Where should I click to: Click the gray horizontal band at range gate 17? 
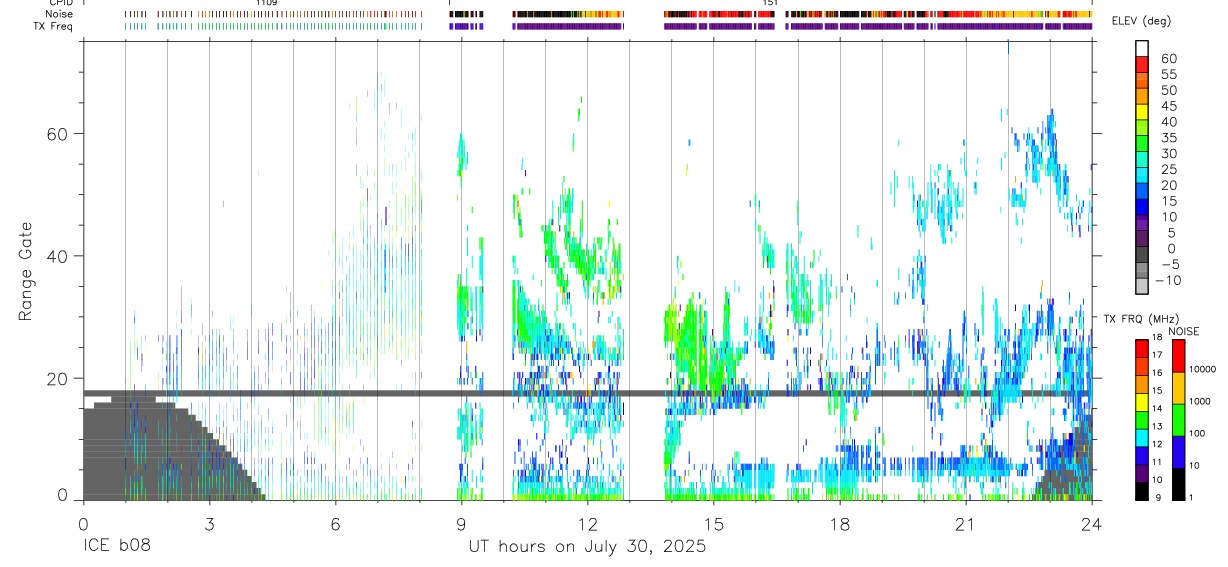click(587, 393)
